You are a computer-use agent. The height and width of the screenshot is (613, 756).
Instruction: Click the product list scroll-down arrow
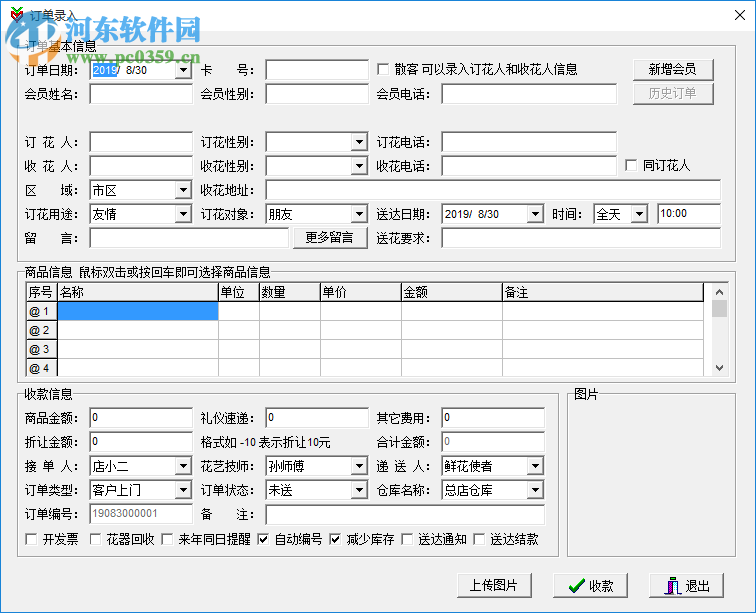coord(719,368)
